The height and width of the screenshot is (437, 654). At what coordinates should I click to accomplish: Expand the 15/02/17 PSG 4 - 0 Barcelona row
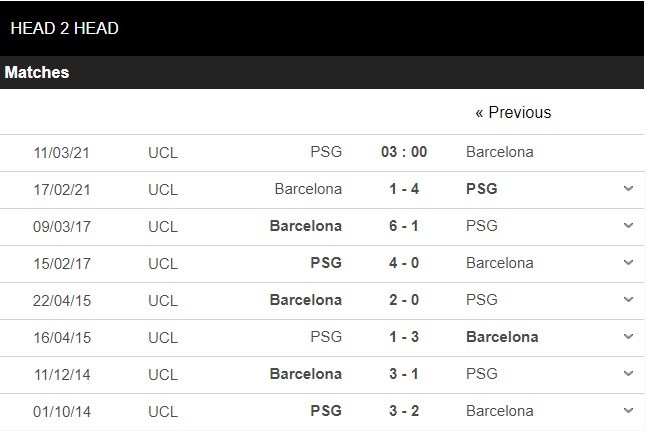[x=628, y=263]
